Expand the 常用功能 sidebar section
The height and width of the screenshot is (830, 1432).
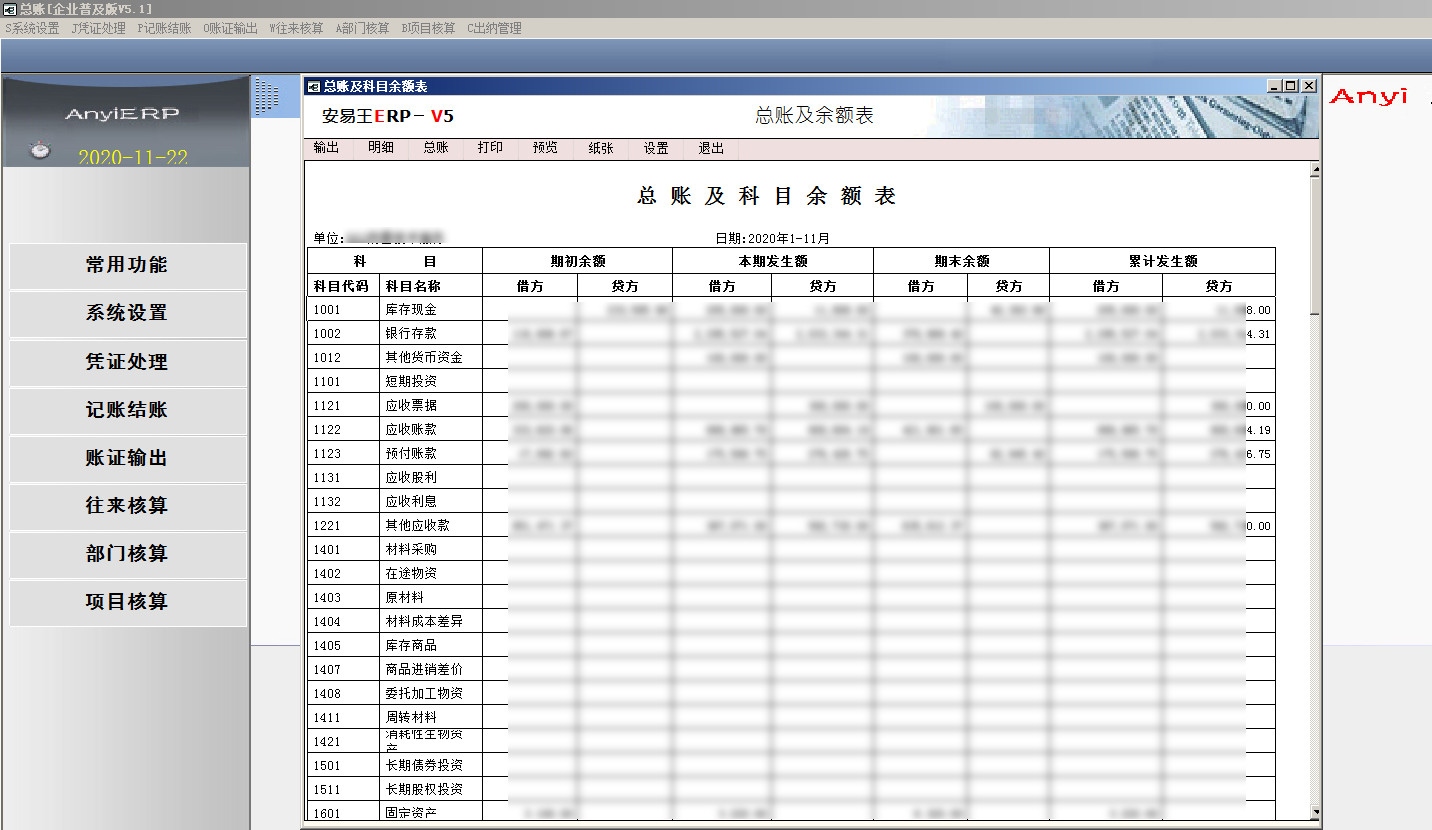point(127,265)
